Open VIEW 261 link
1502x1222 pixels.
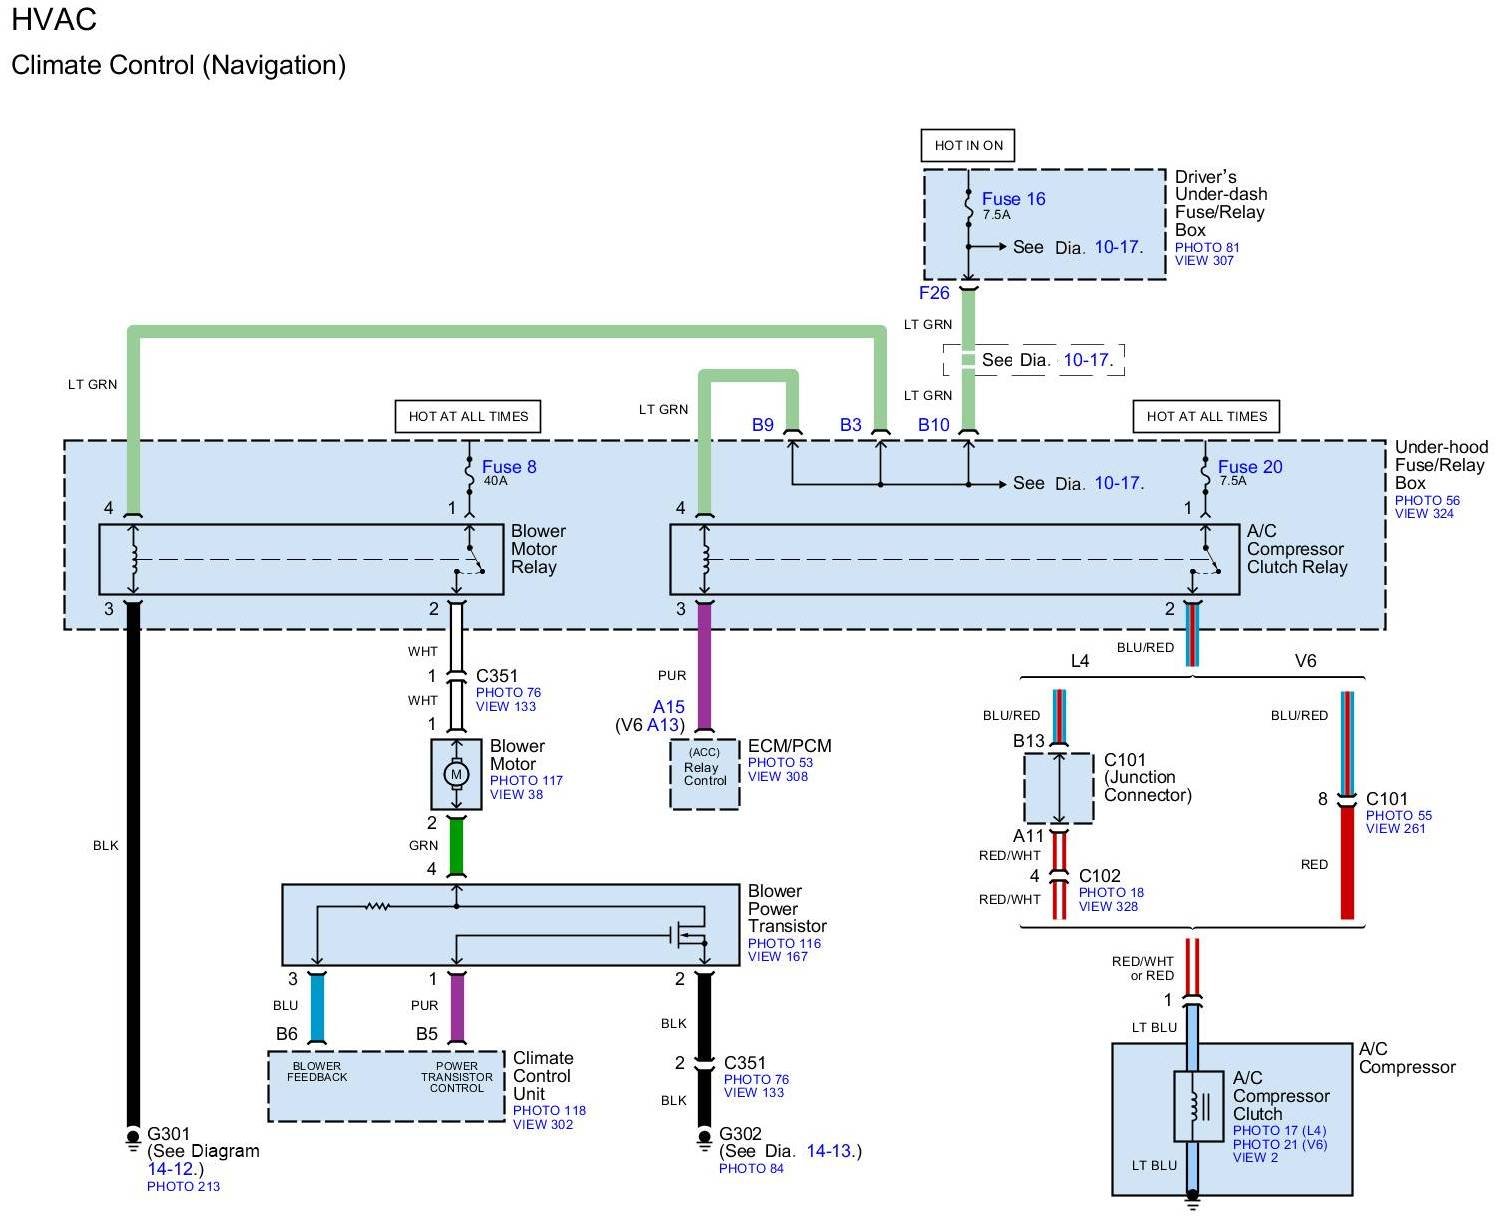(x=1395, y=828)
